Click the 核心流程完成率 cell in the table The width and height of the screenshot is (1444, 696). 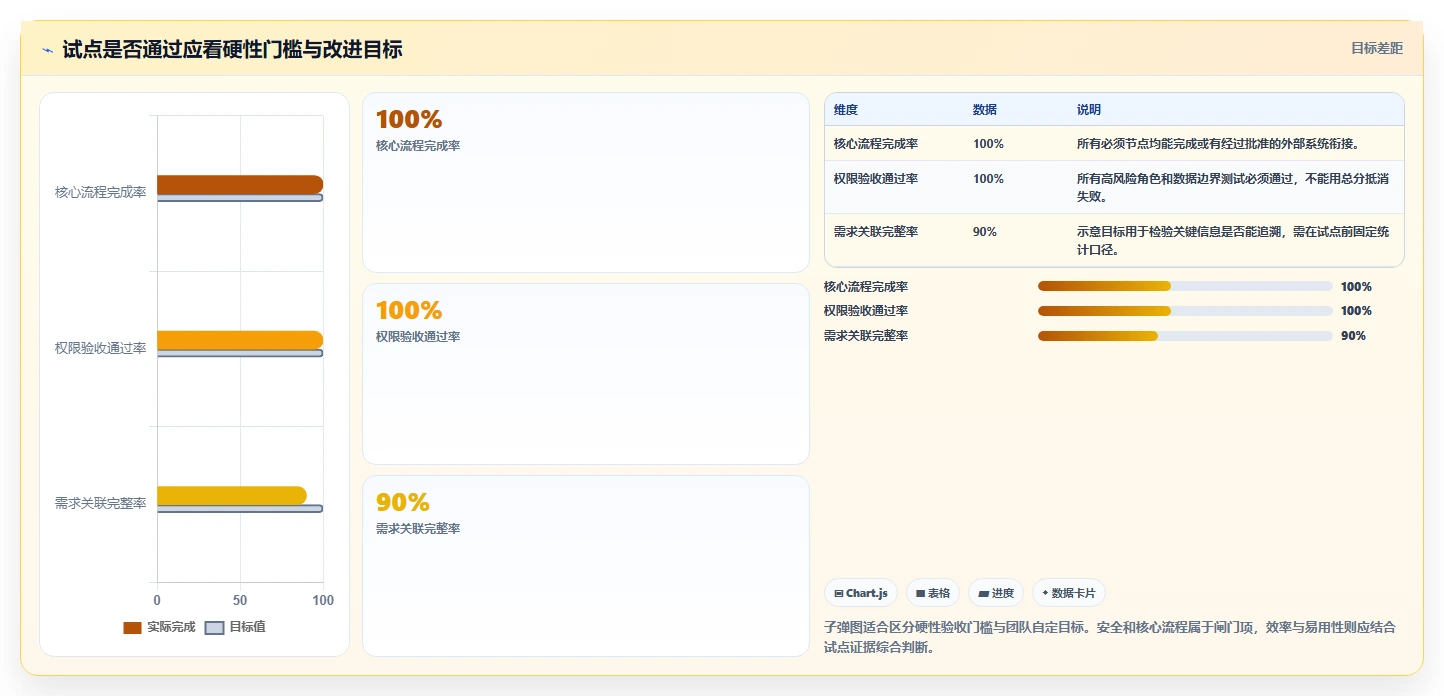[876, 144]
